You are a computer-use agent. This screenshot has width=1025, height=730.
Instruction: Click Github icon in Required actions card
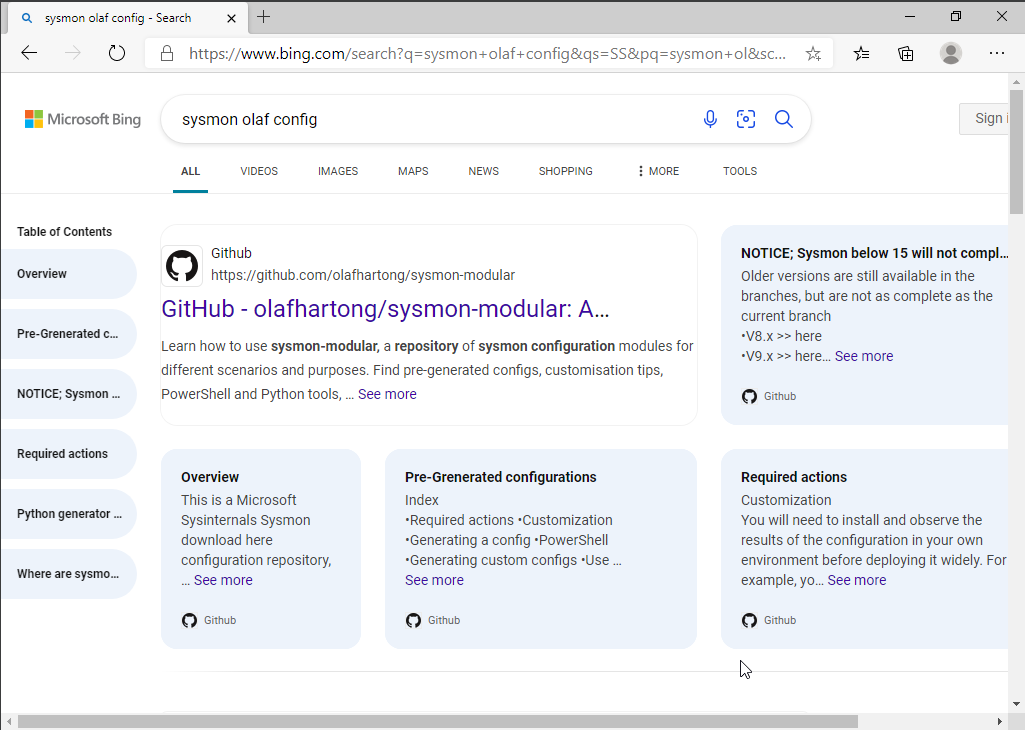[x=749, y=620]
